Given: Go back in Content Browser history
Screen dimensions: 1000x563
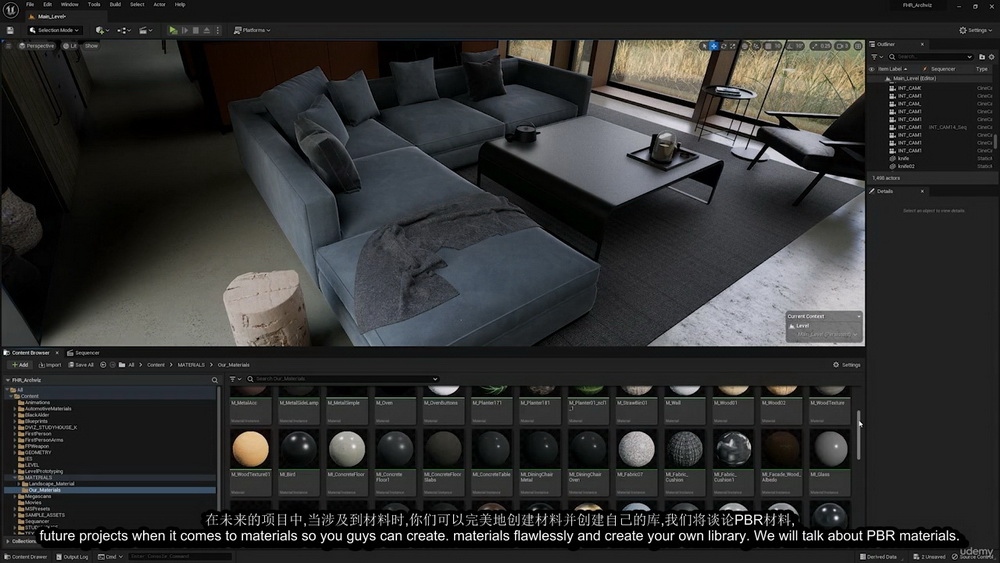Looking at the screenshot, I should [103, 365].
